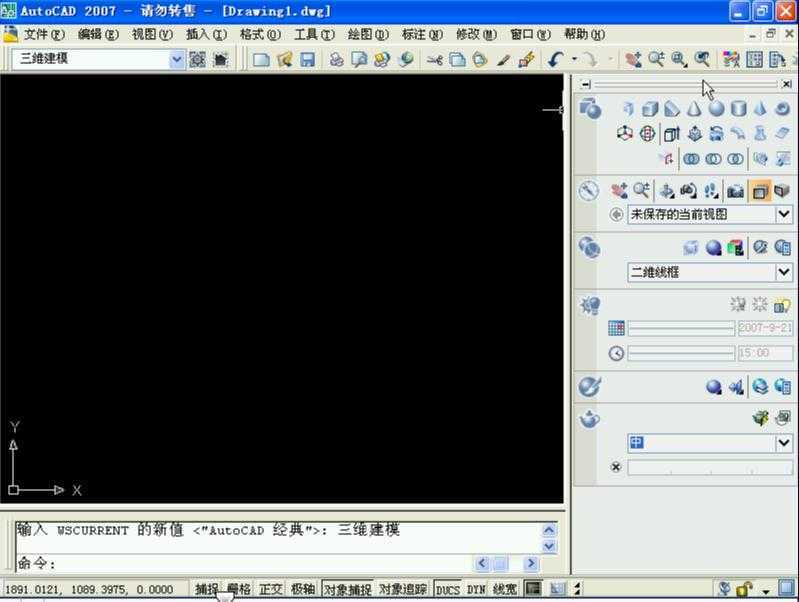Expand the Visual Style panel icon
Image resolution: width=799 pixels, height=602 pixels.
tap(590, 248)
